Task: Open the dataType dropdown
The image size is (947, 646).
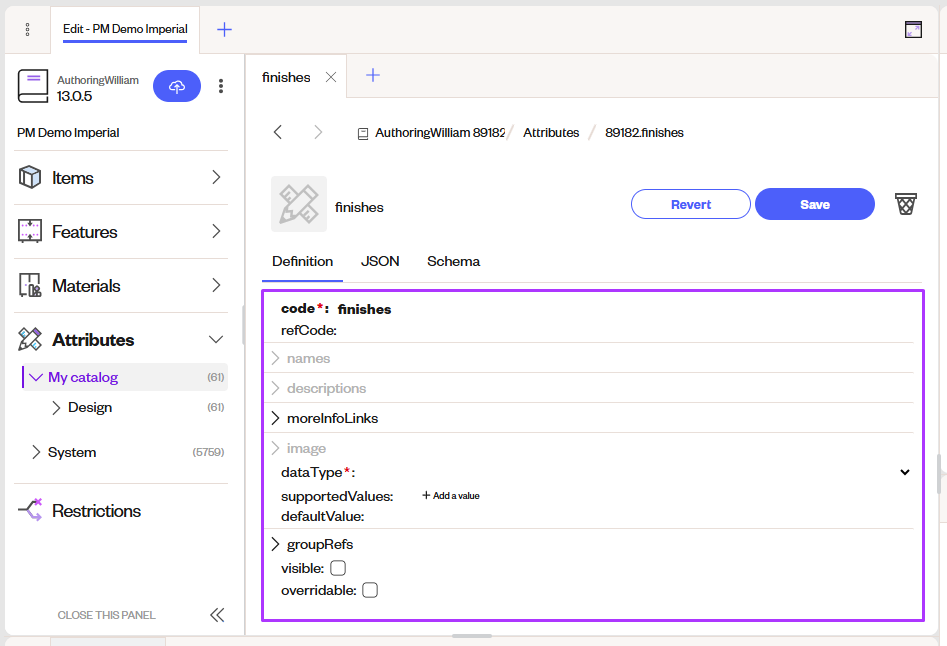Action: tap(905, 472)
